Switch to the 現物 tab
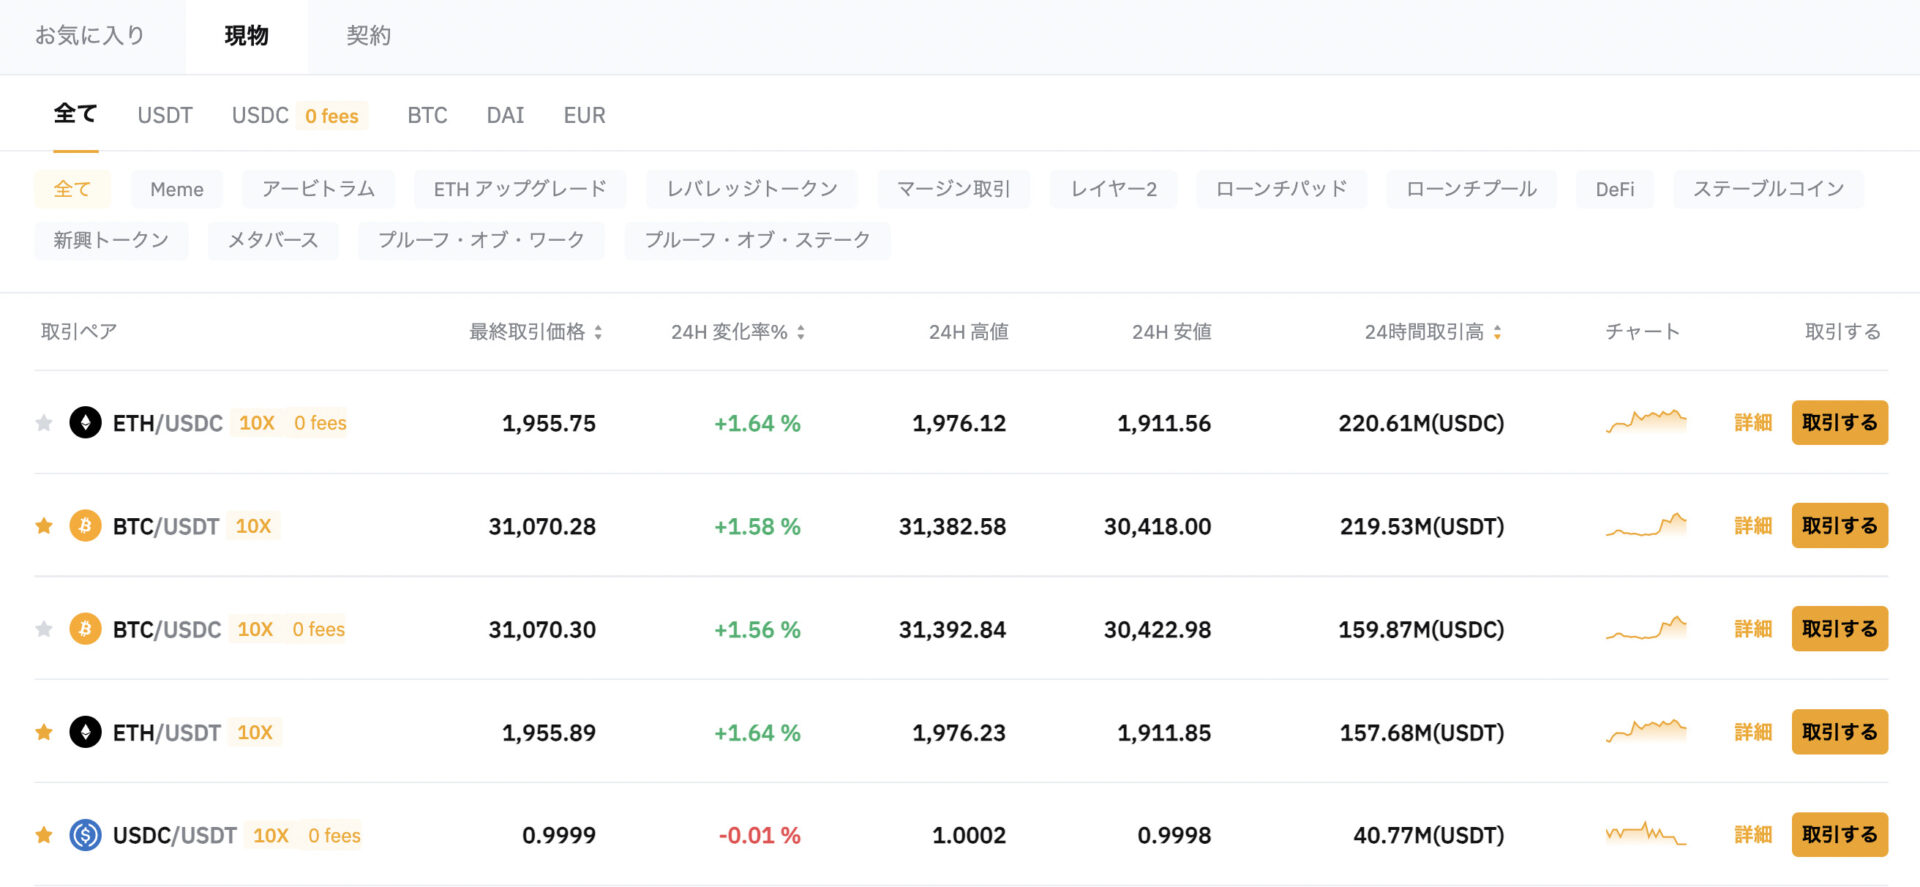 point(246,36)
